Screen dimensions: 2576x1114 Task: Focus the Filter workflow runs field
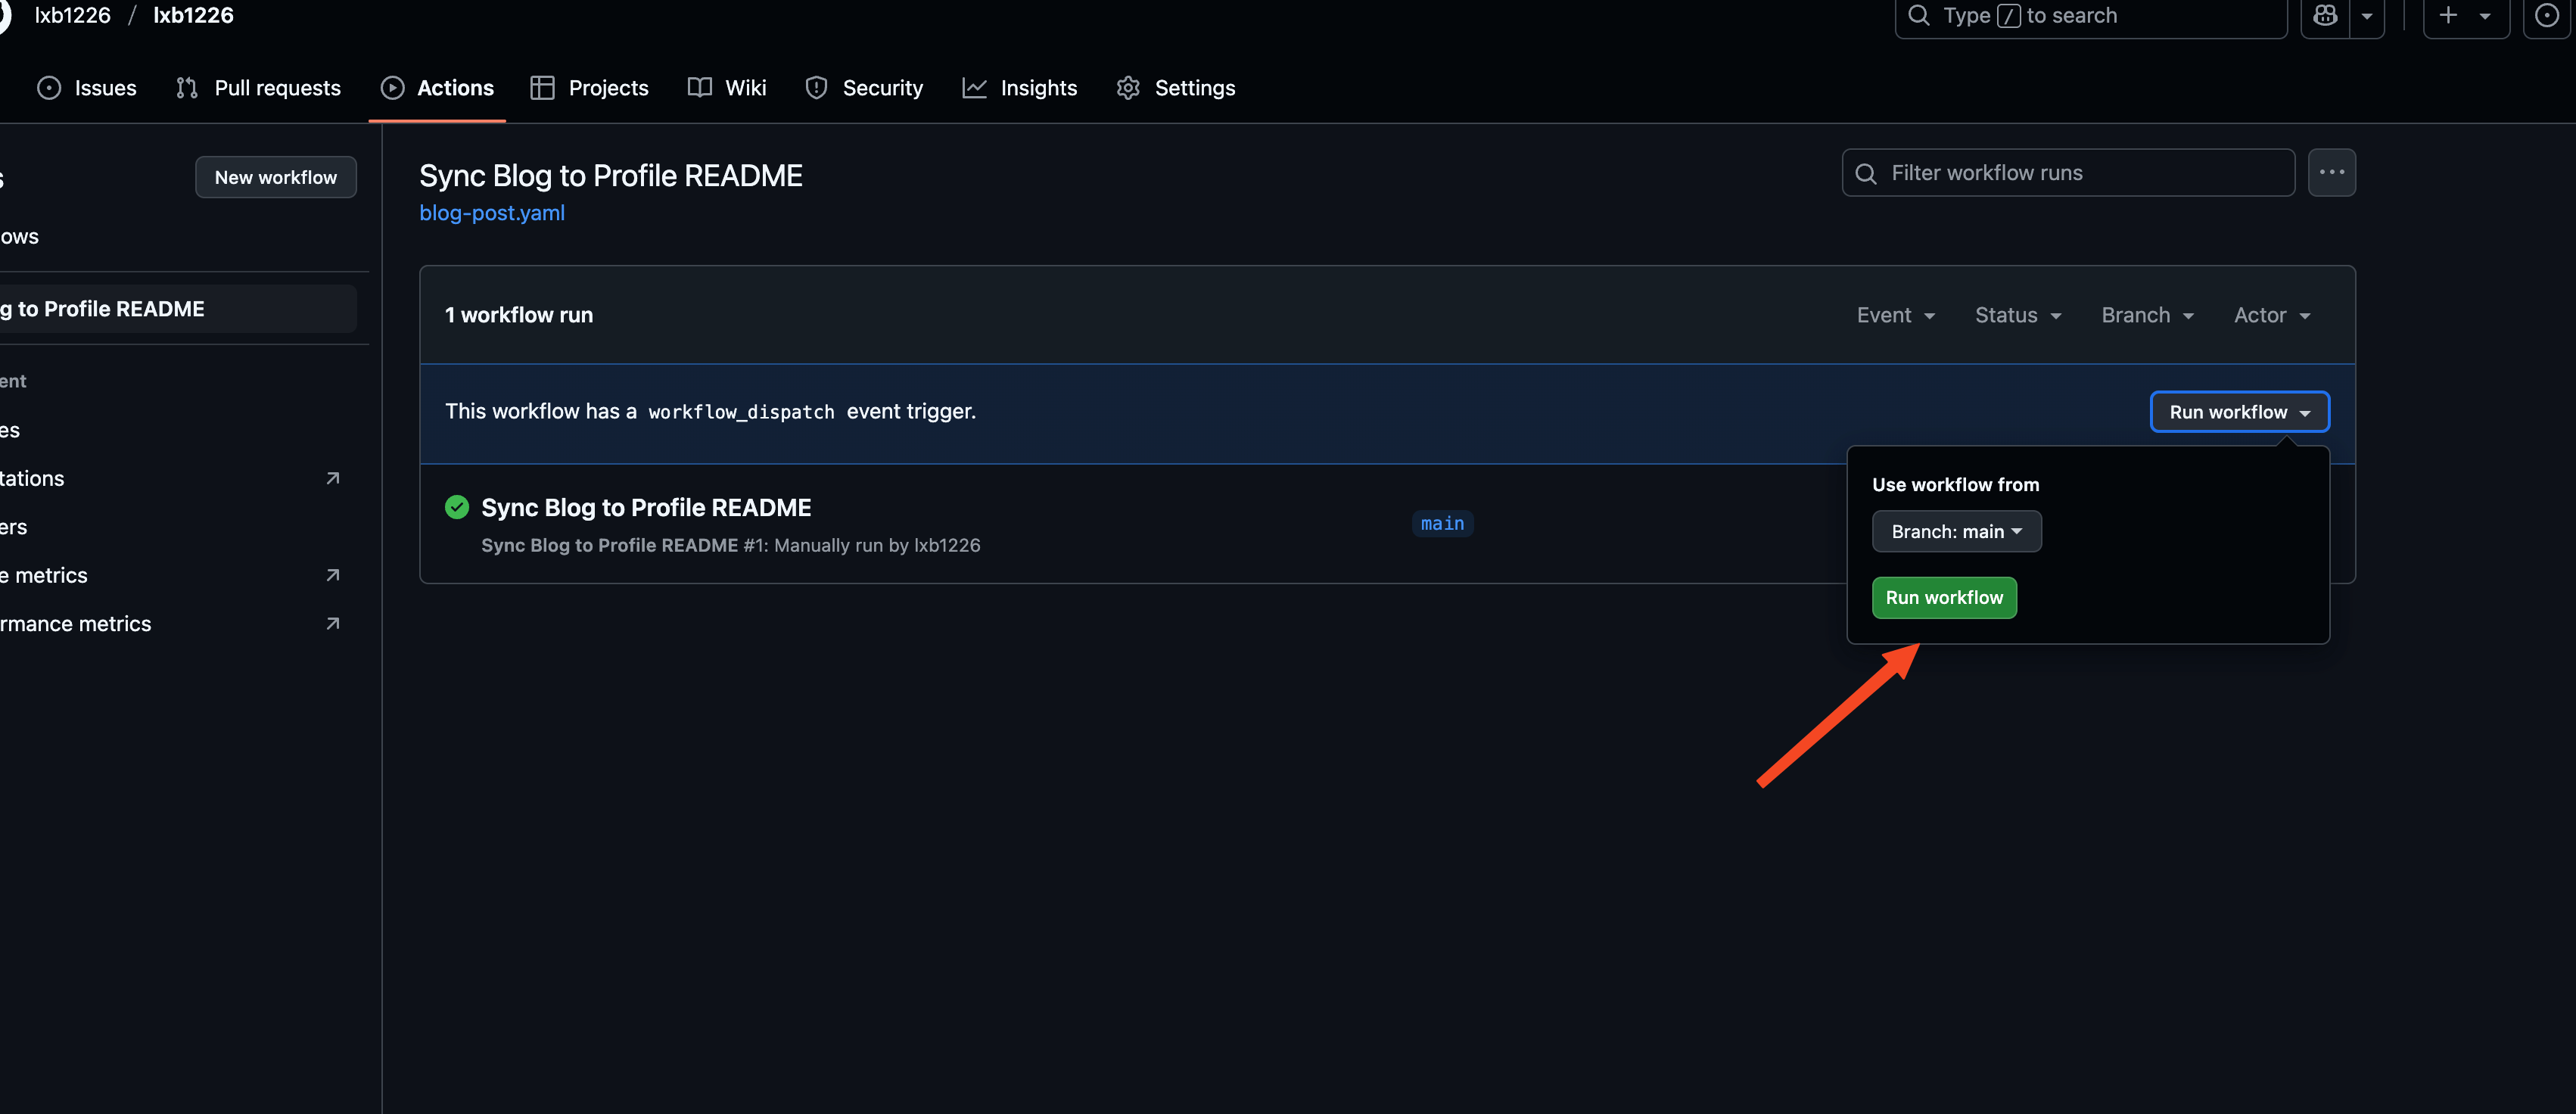(2068, 173)
